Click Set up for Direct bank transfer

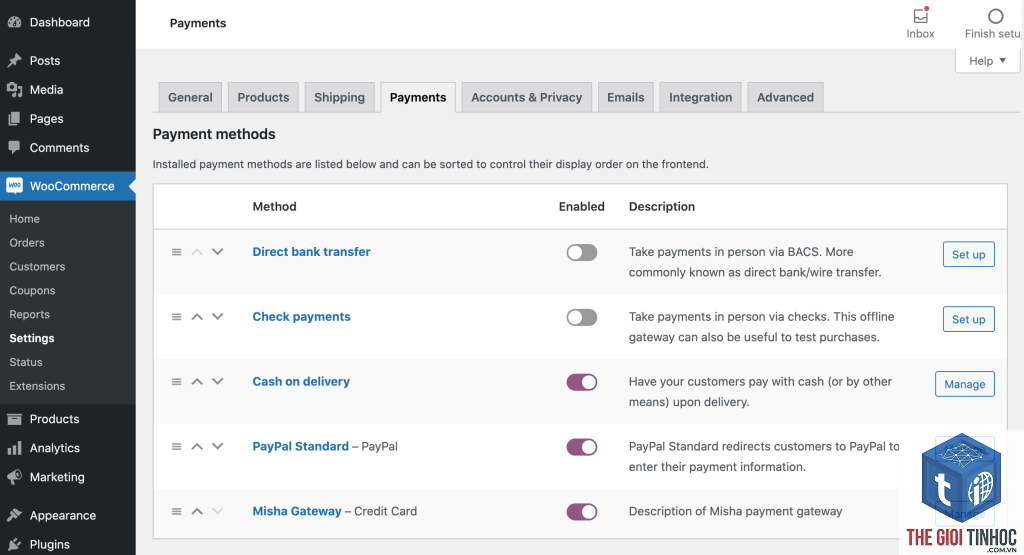pos(968,255)
